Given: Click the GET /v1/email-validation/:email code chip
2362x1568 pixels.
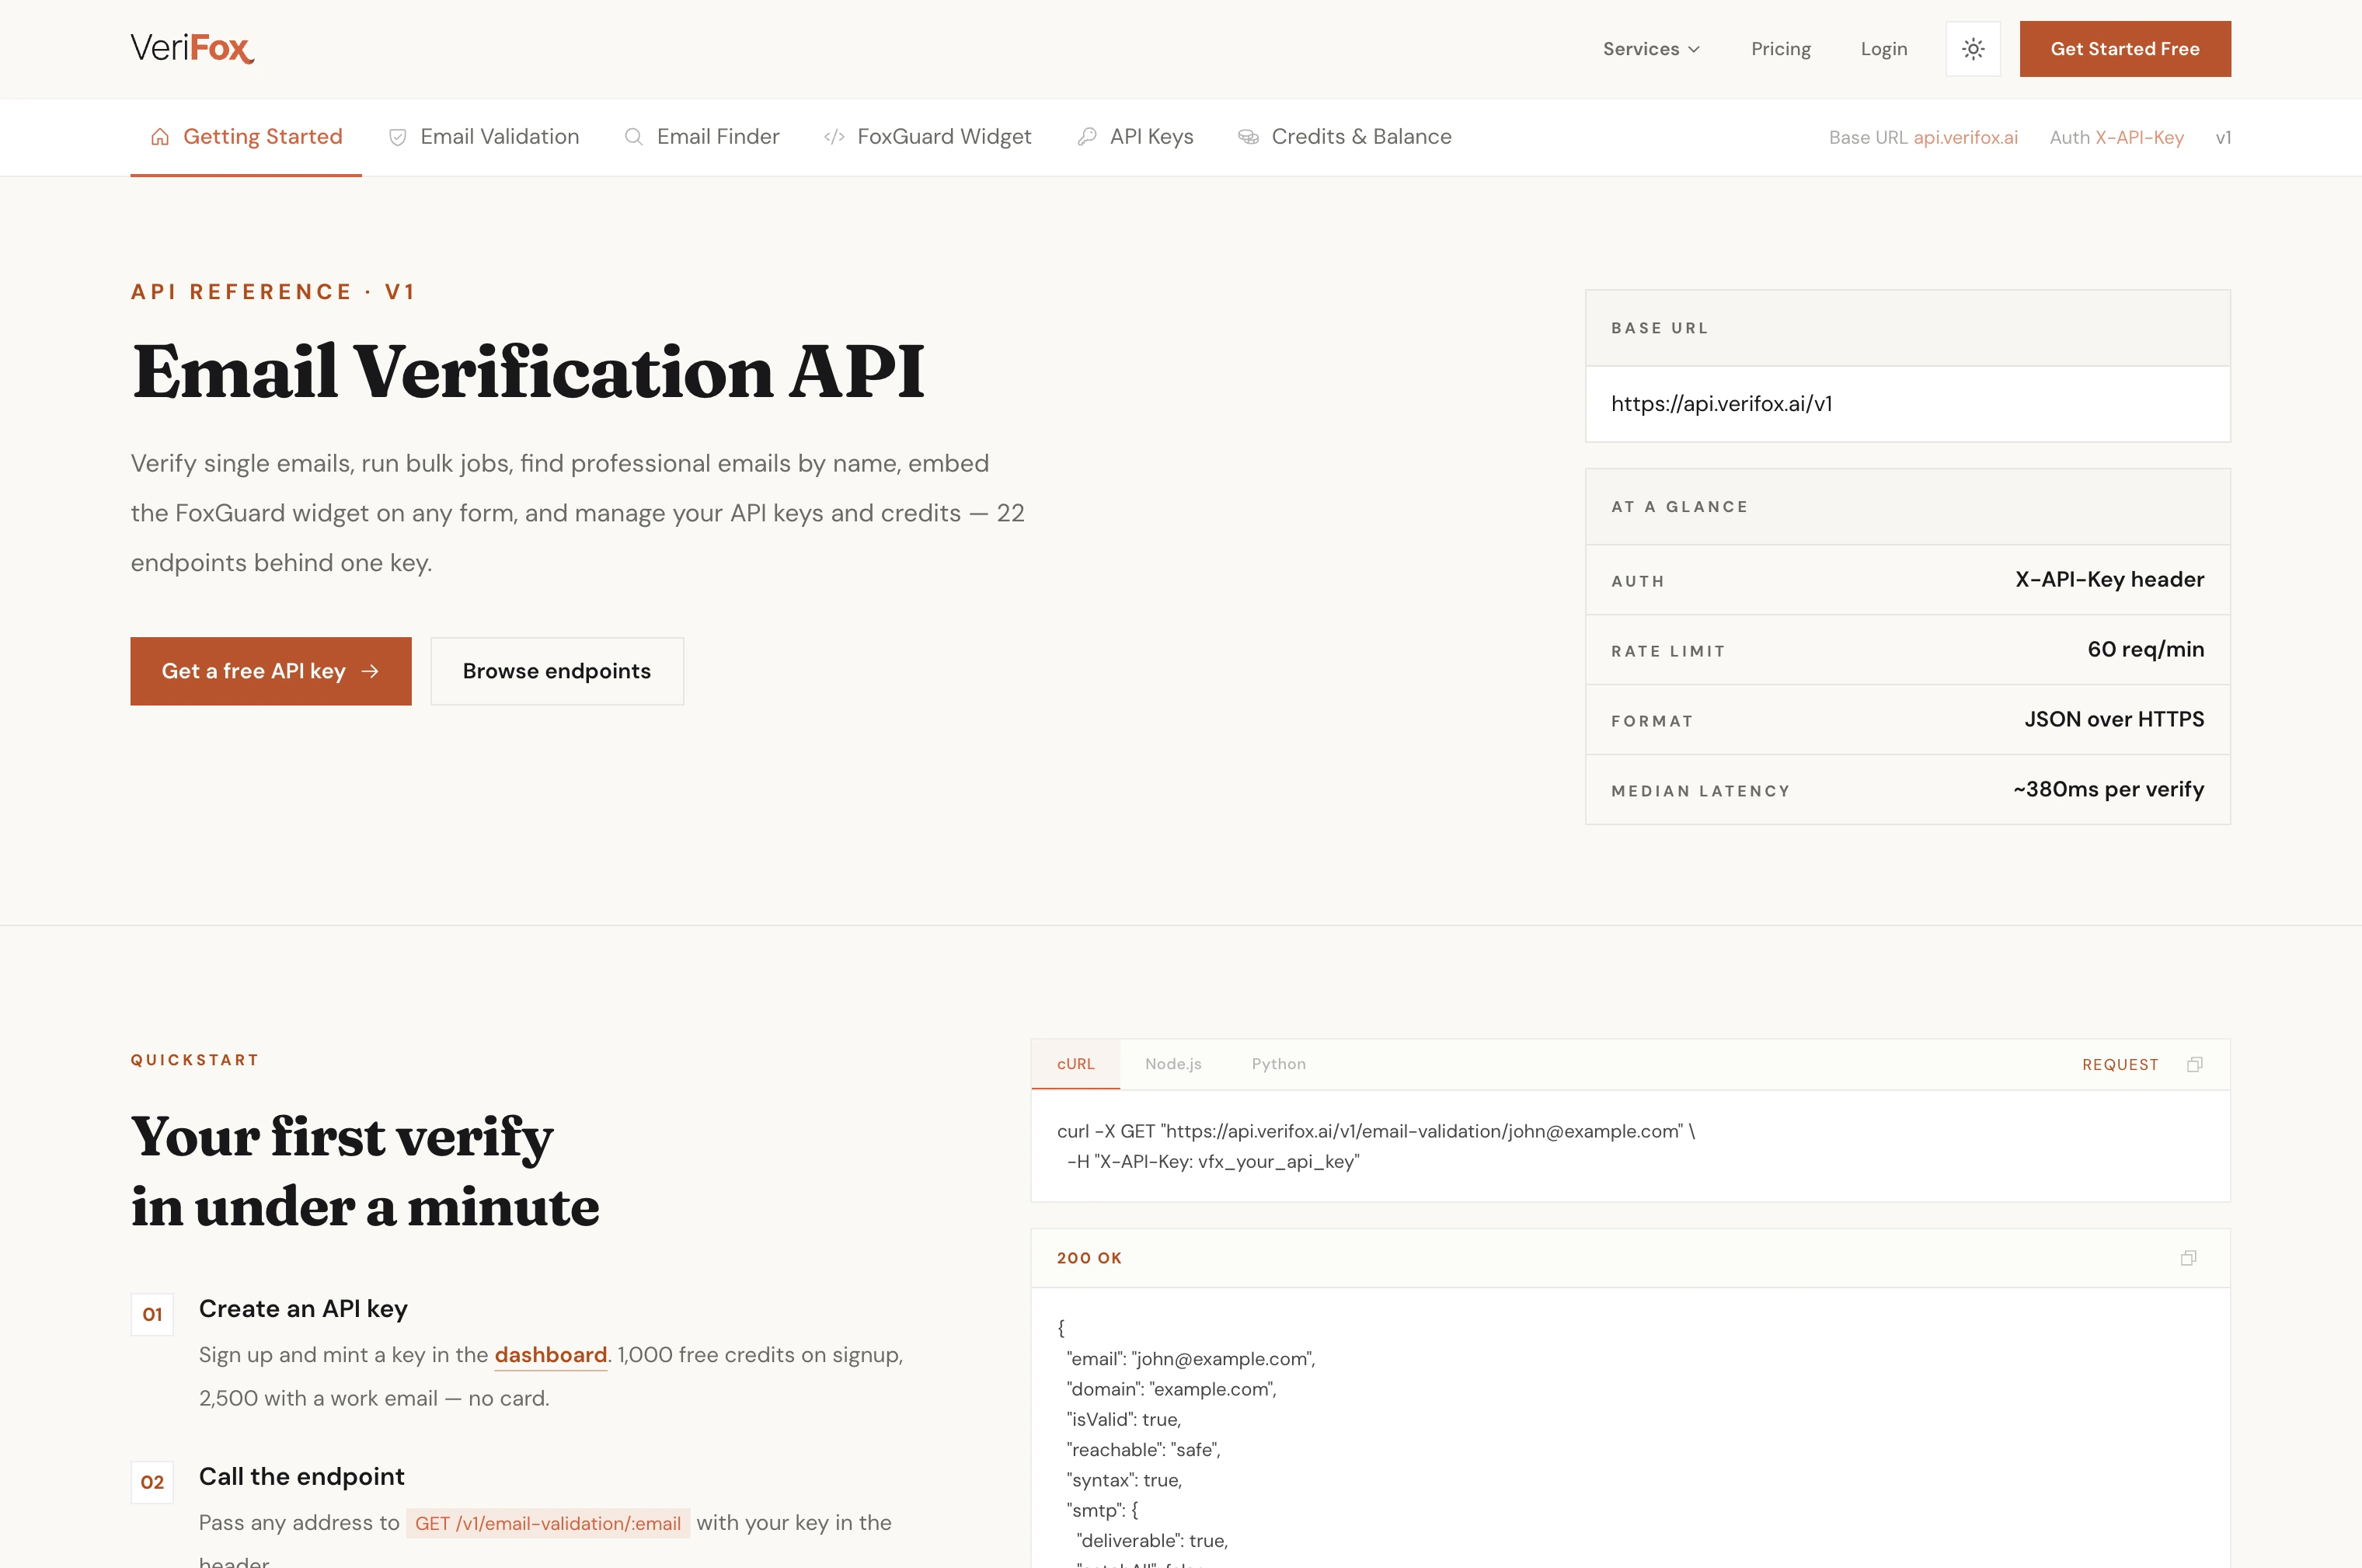Looking at the screenshot, I should 548,1523.
